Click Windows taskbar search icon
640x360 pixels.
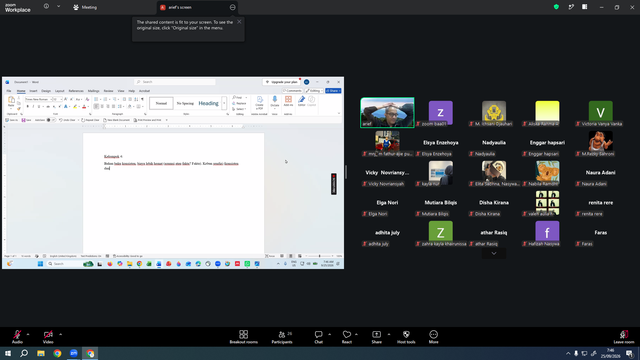point(24,353)
